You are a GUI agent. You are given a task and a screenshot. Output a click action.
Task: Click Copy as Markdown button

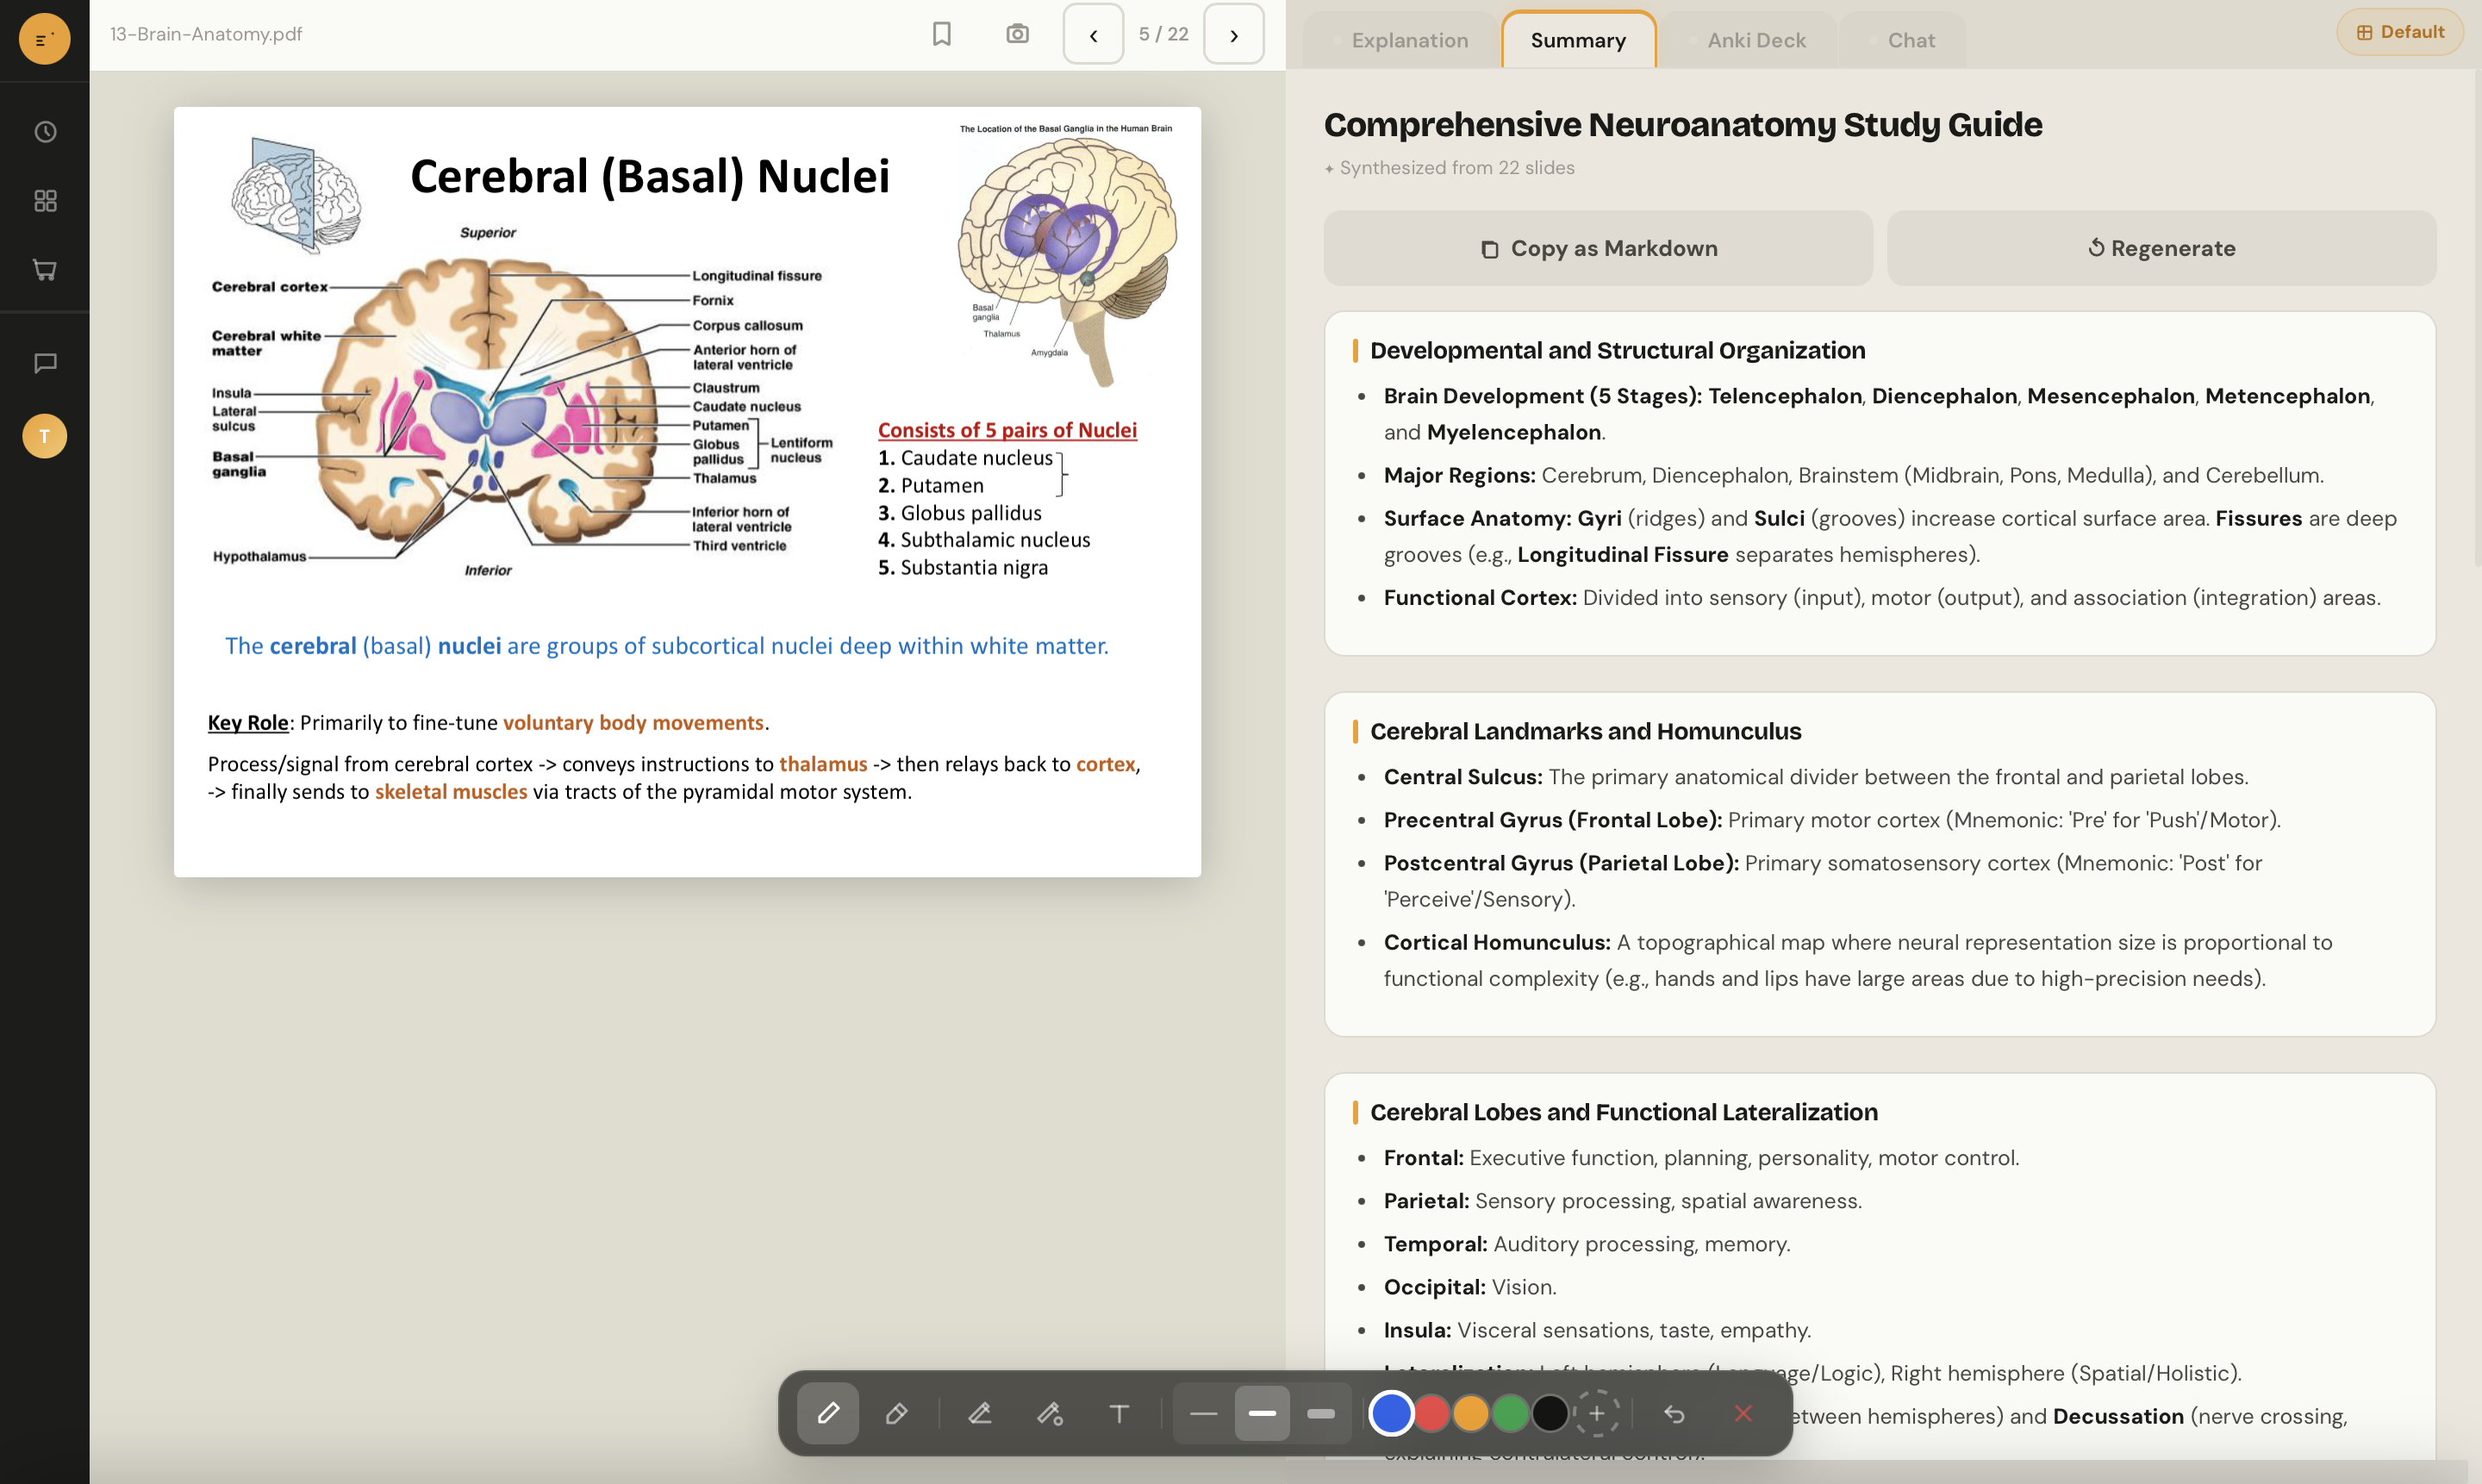click(x=1598, y=248)
